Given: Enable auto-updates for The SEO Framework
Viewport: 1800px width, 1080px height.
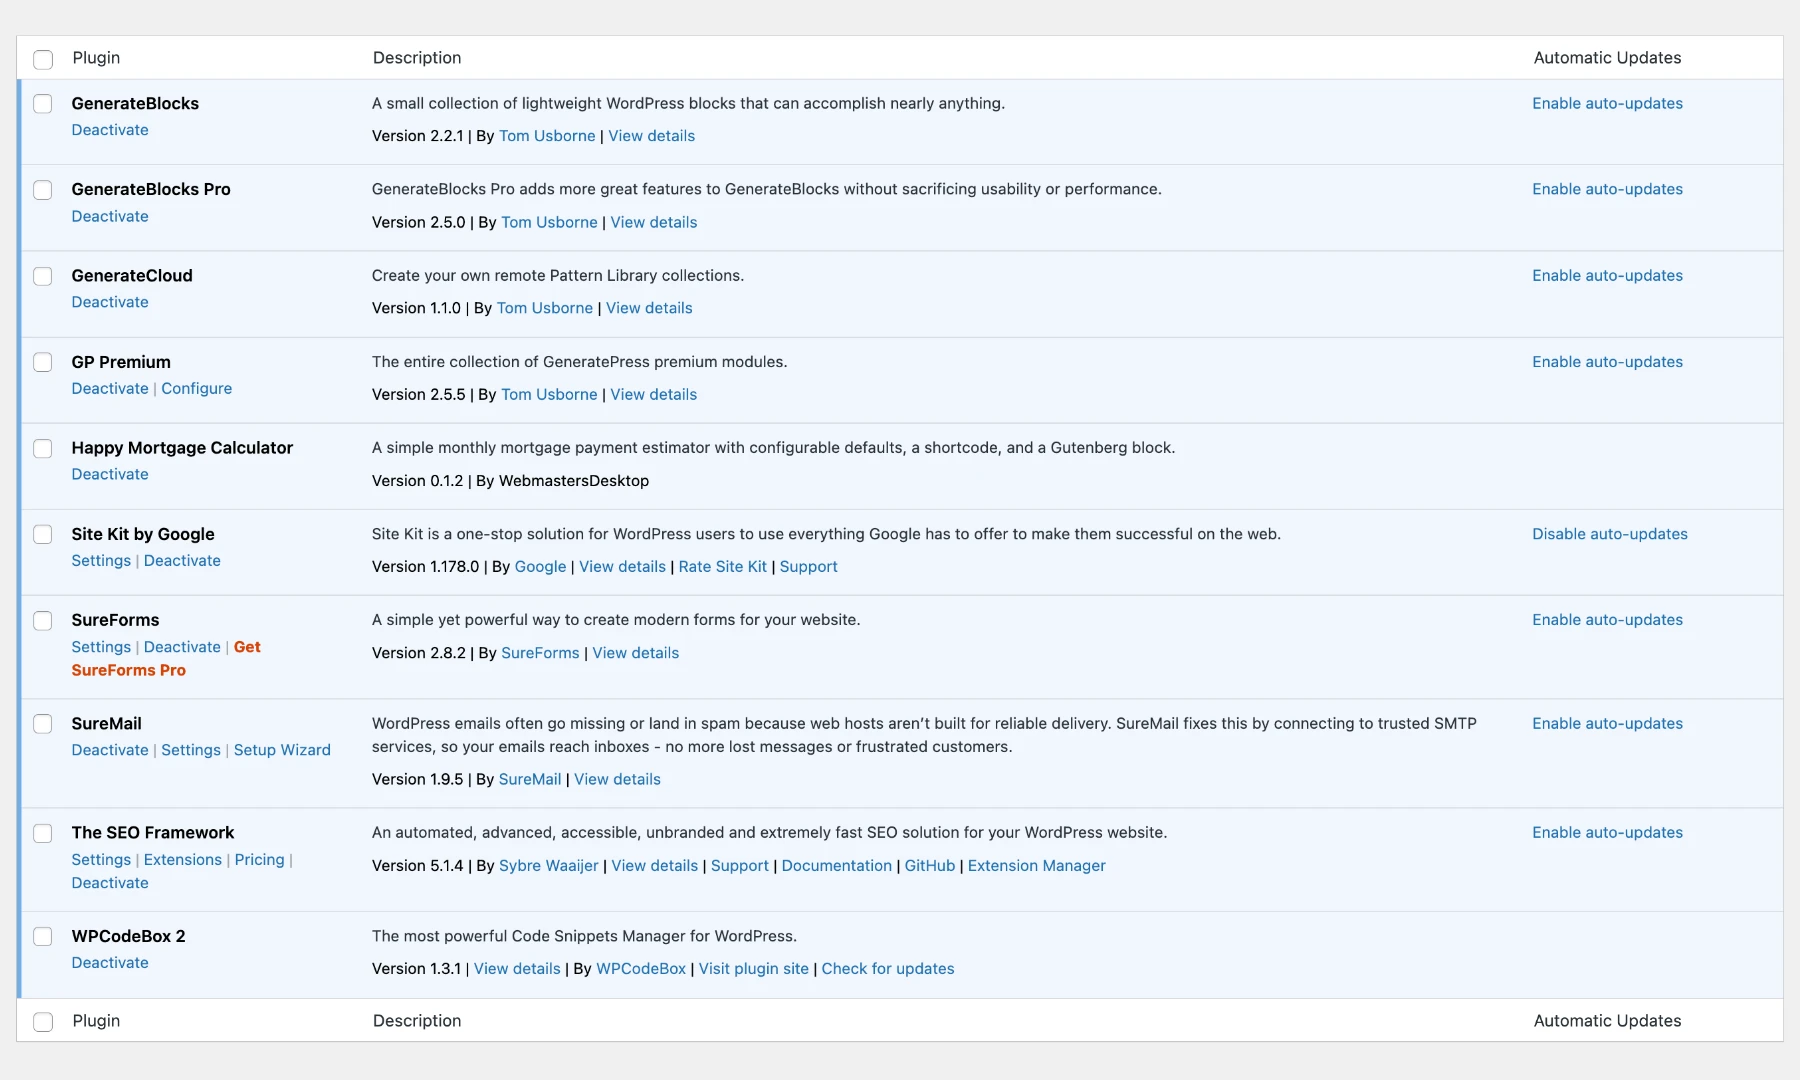Looking at the screenshot, I should [x=1607, y=832].
